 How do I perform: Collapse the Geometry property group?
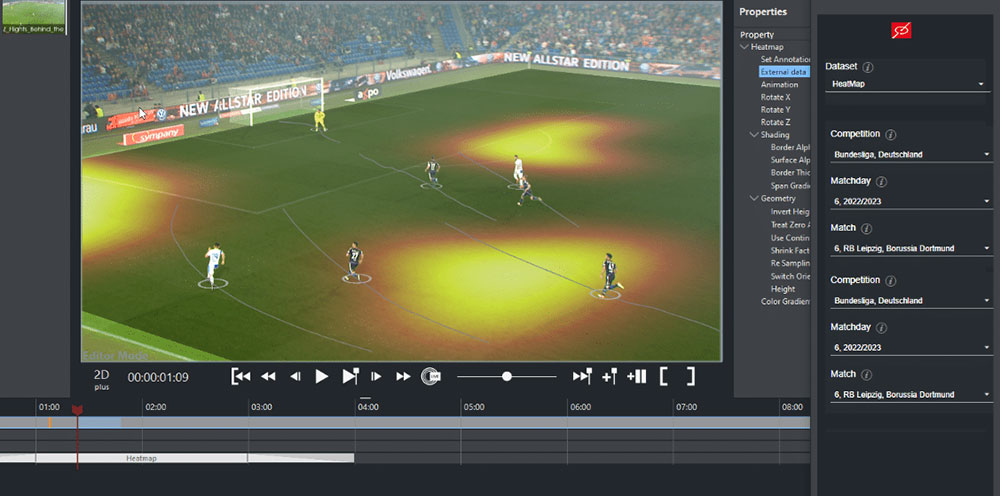click(x=754, y=198)
